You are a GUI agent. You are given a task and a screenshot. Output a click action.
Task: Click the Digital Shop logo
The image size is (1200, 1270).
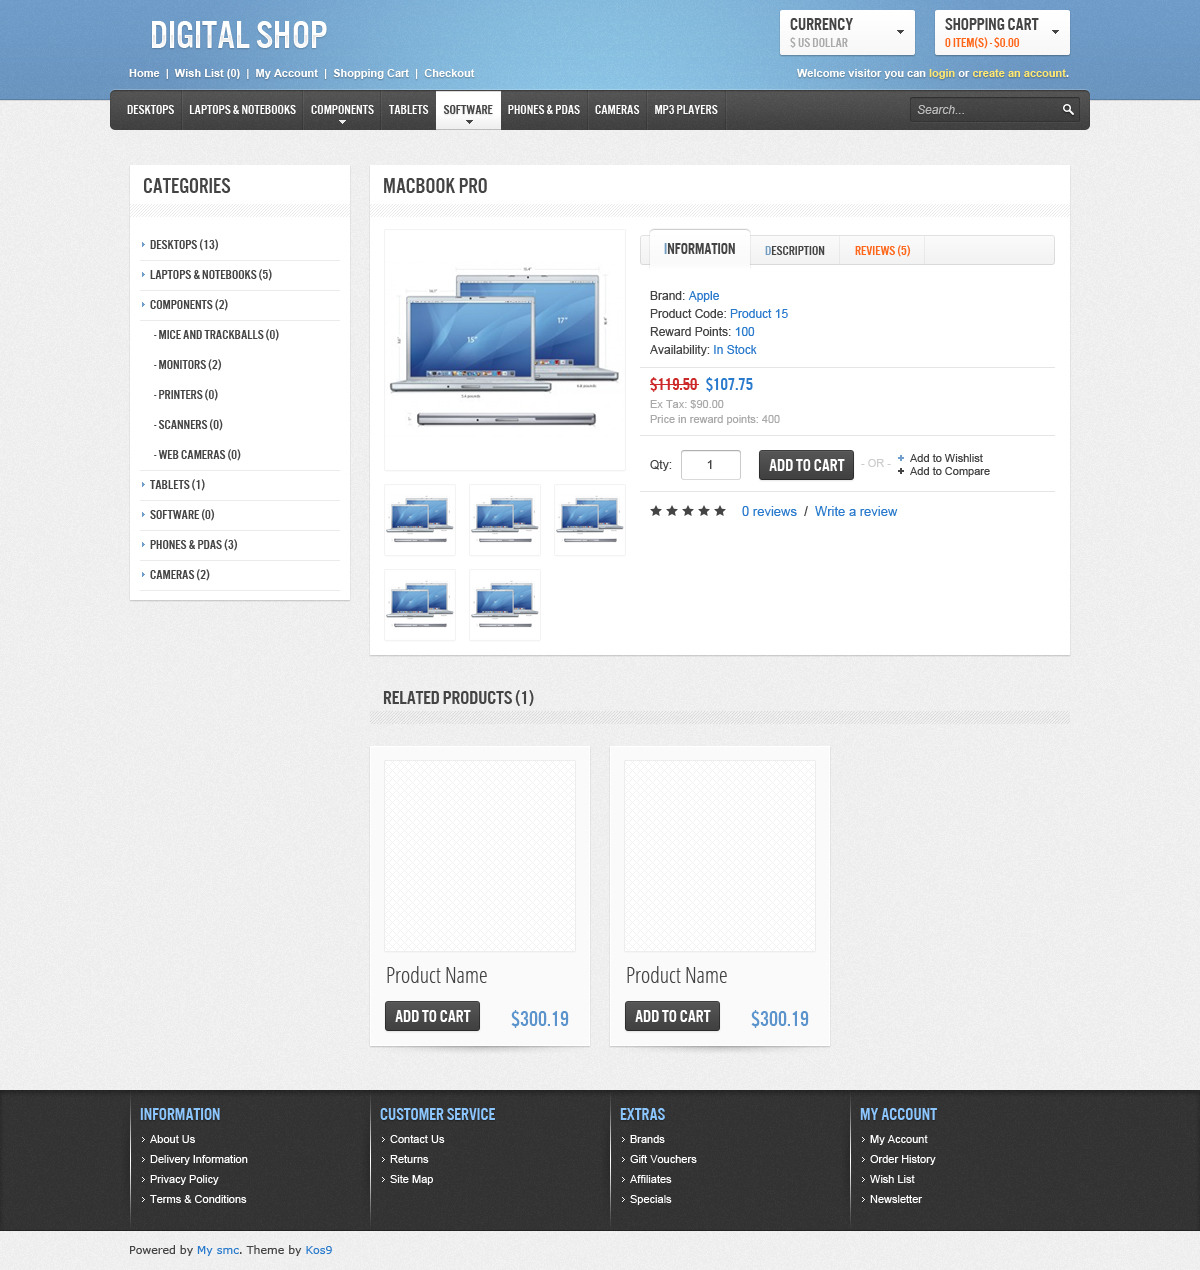point(239,35)
